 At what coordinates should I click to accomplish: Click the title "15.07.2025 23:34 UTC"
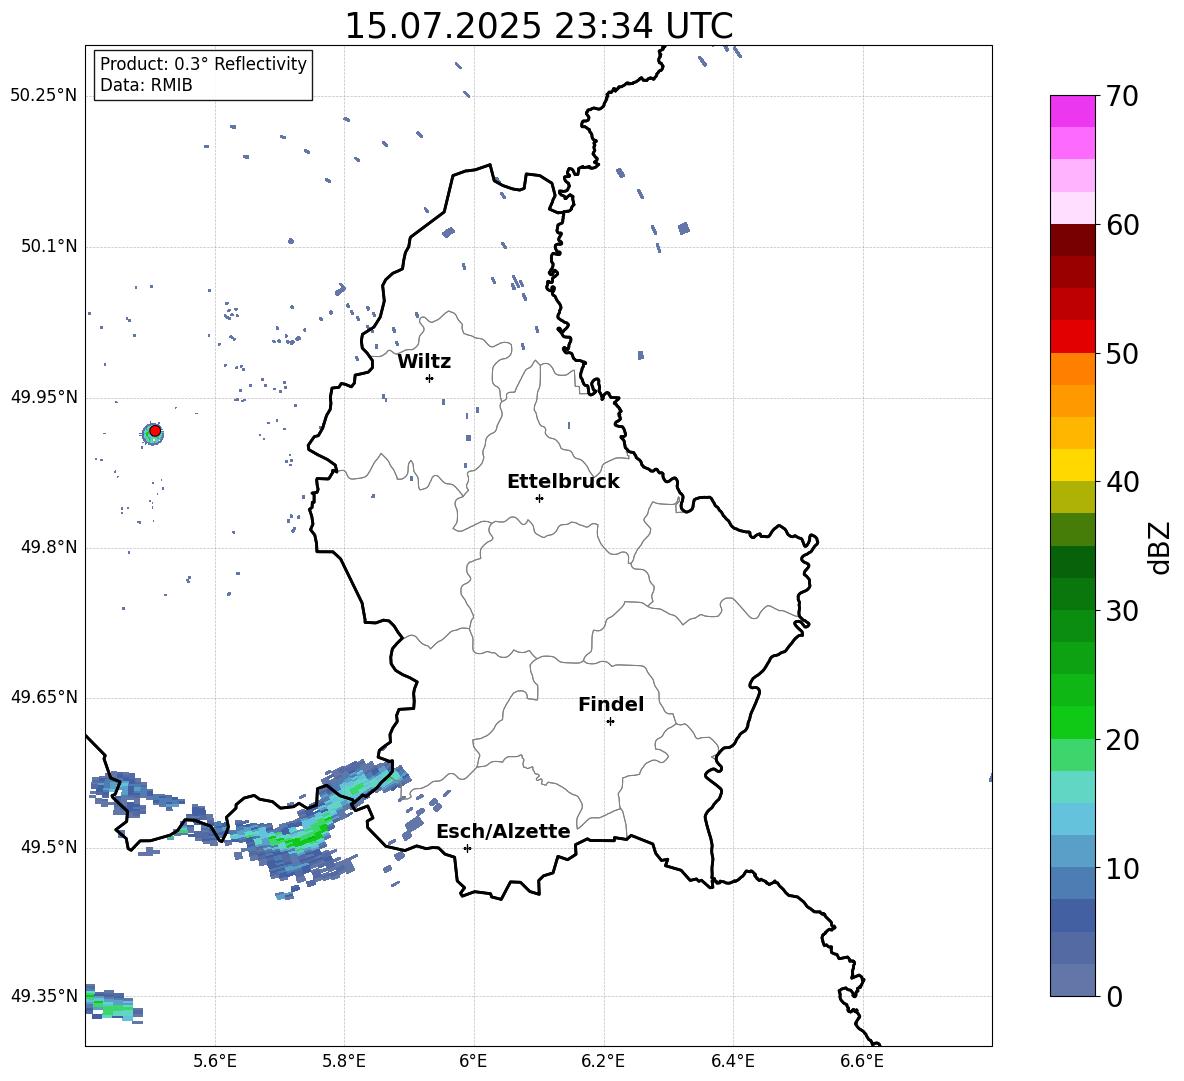tap(538, 26)
